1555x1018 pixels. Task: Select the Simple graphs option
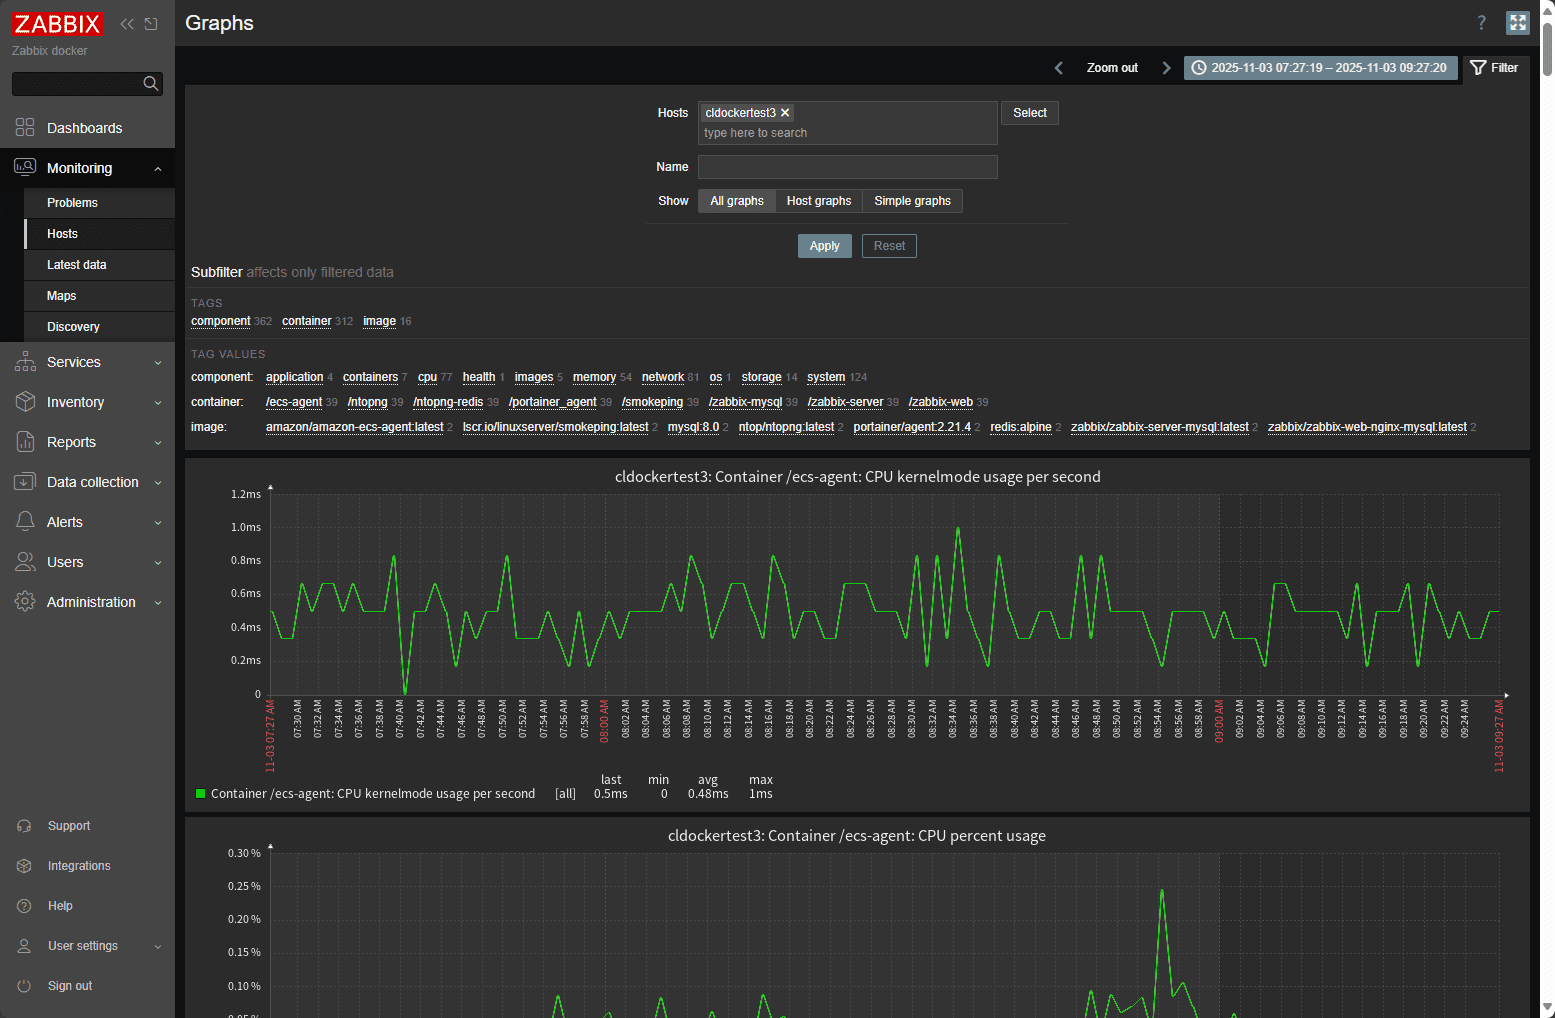pos(911,200)
